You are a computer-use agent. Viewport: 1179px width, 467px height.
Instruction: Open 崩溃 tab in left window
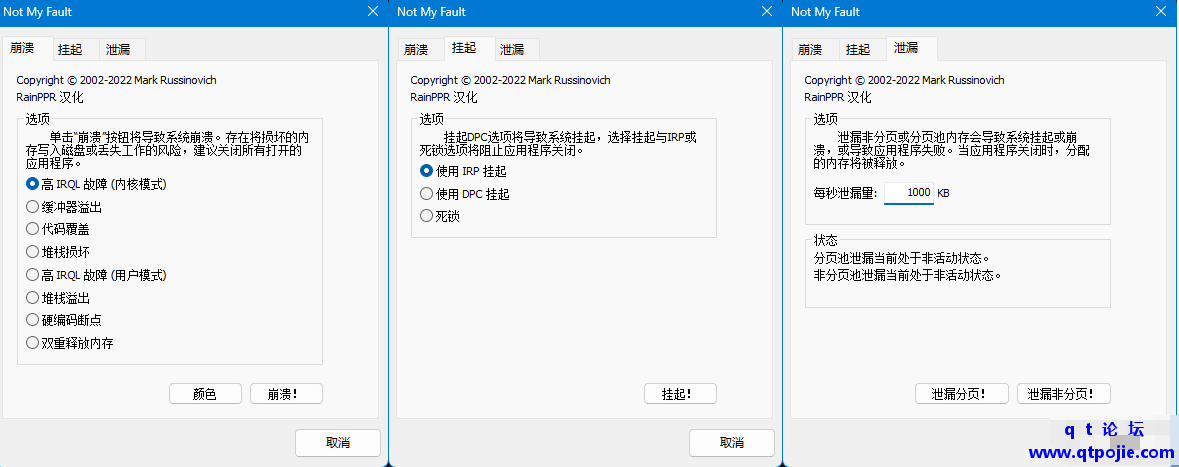[x=27, y=48]
